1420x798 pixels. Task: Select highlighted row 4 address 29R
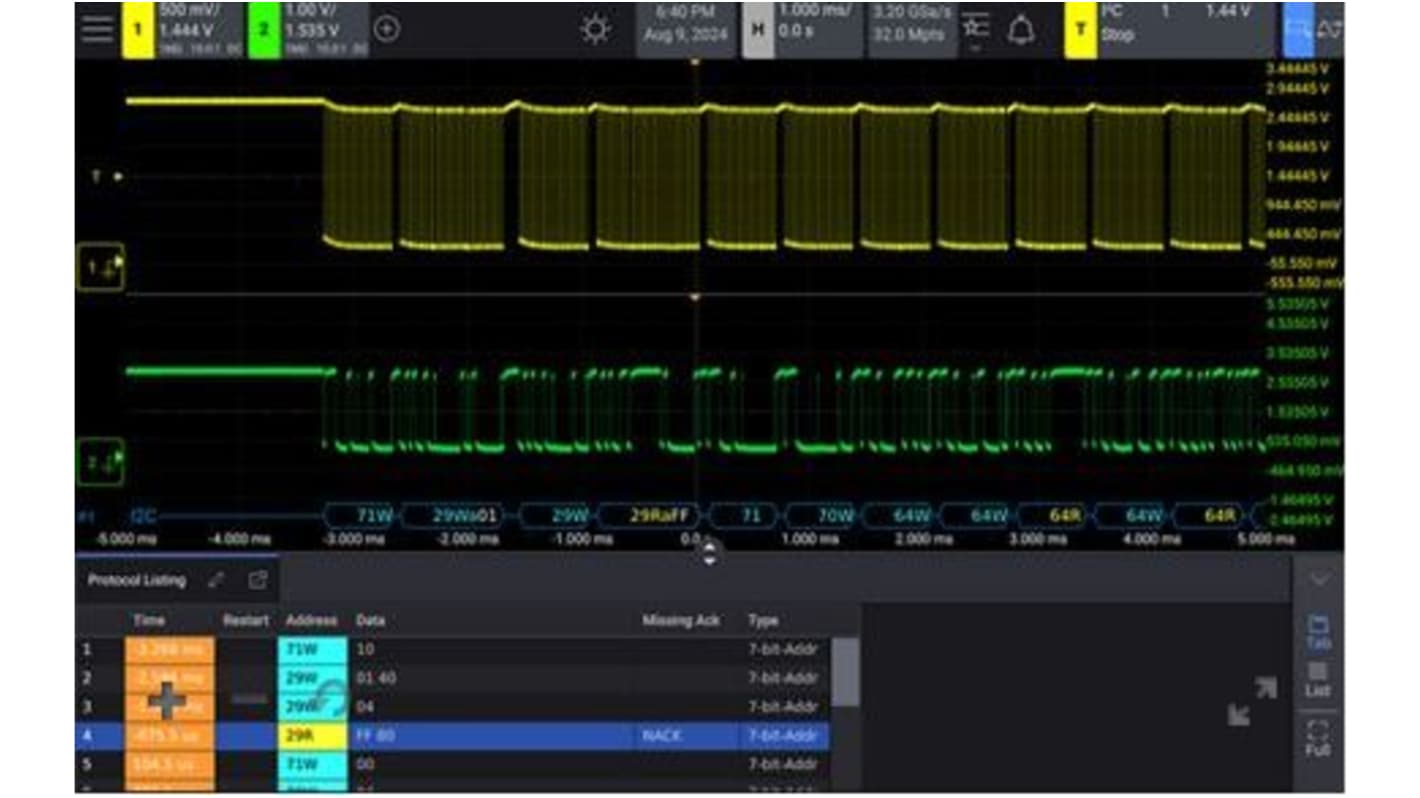click(x=312, y=736)
